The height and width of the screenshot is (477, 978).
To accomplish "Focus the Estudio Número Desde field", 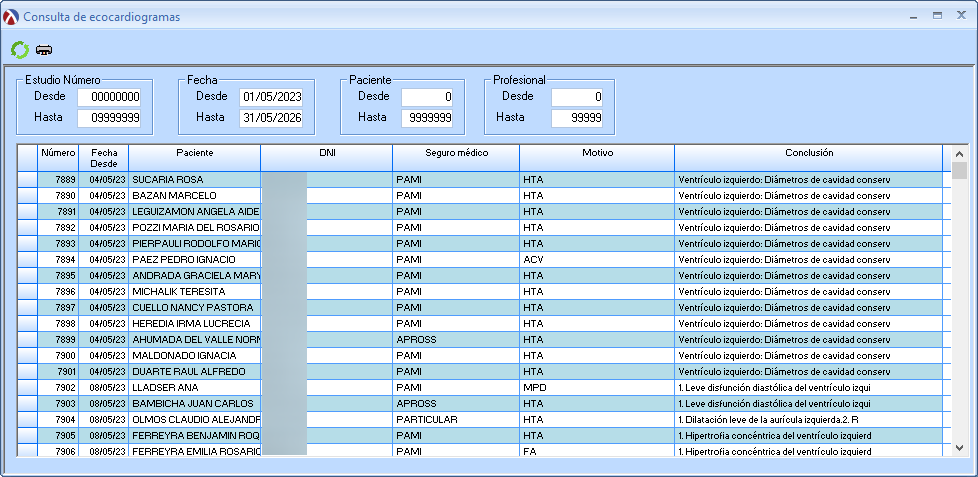I will pos(109,97).
